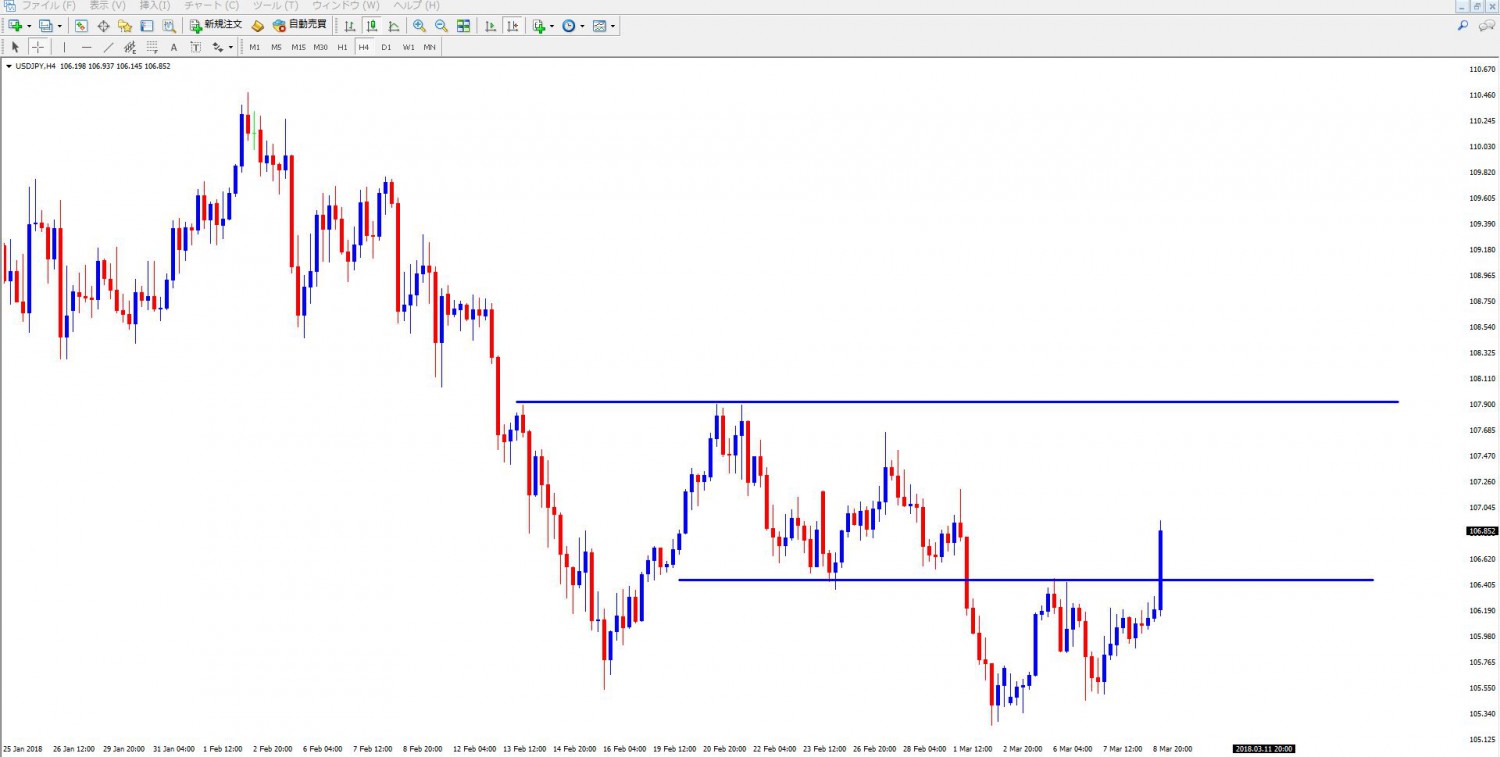Click the current price label 106.852
The width and height of the screenshot is (1500, 757).
pyautogui.click(x=1481, y=531)
